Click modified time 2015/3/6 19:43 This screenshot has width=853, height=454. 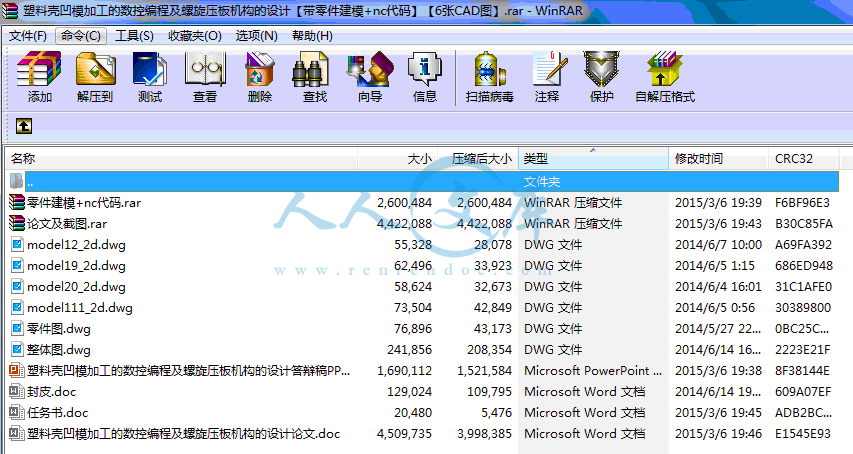[x=718, y=223]
